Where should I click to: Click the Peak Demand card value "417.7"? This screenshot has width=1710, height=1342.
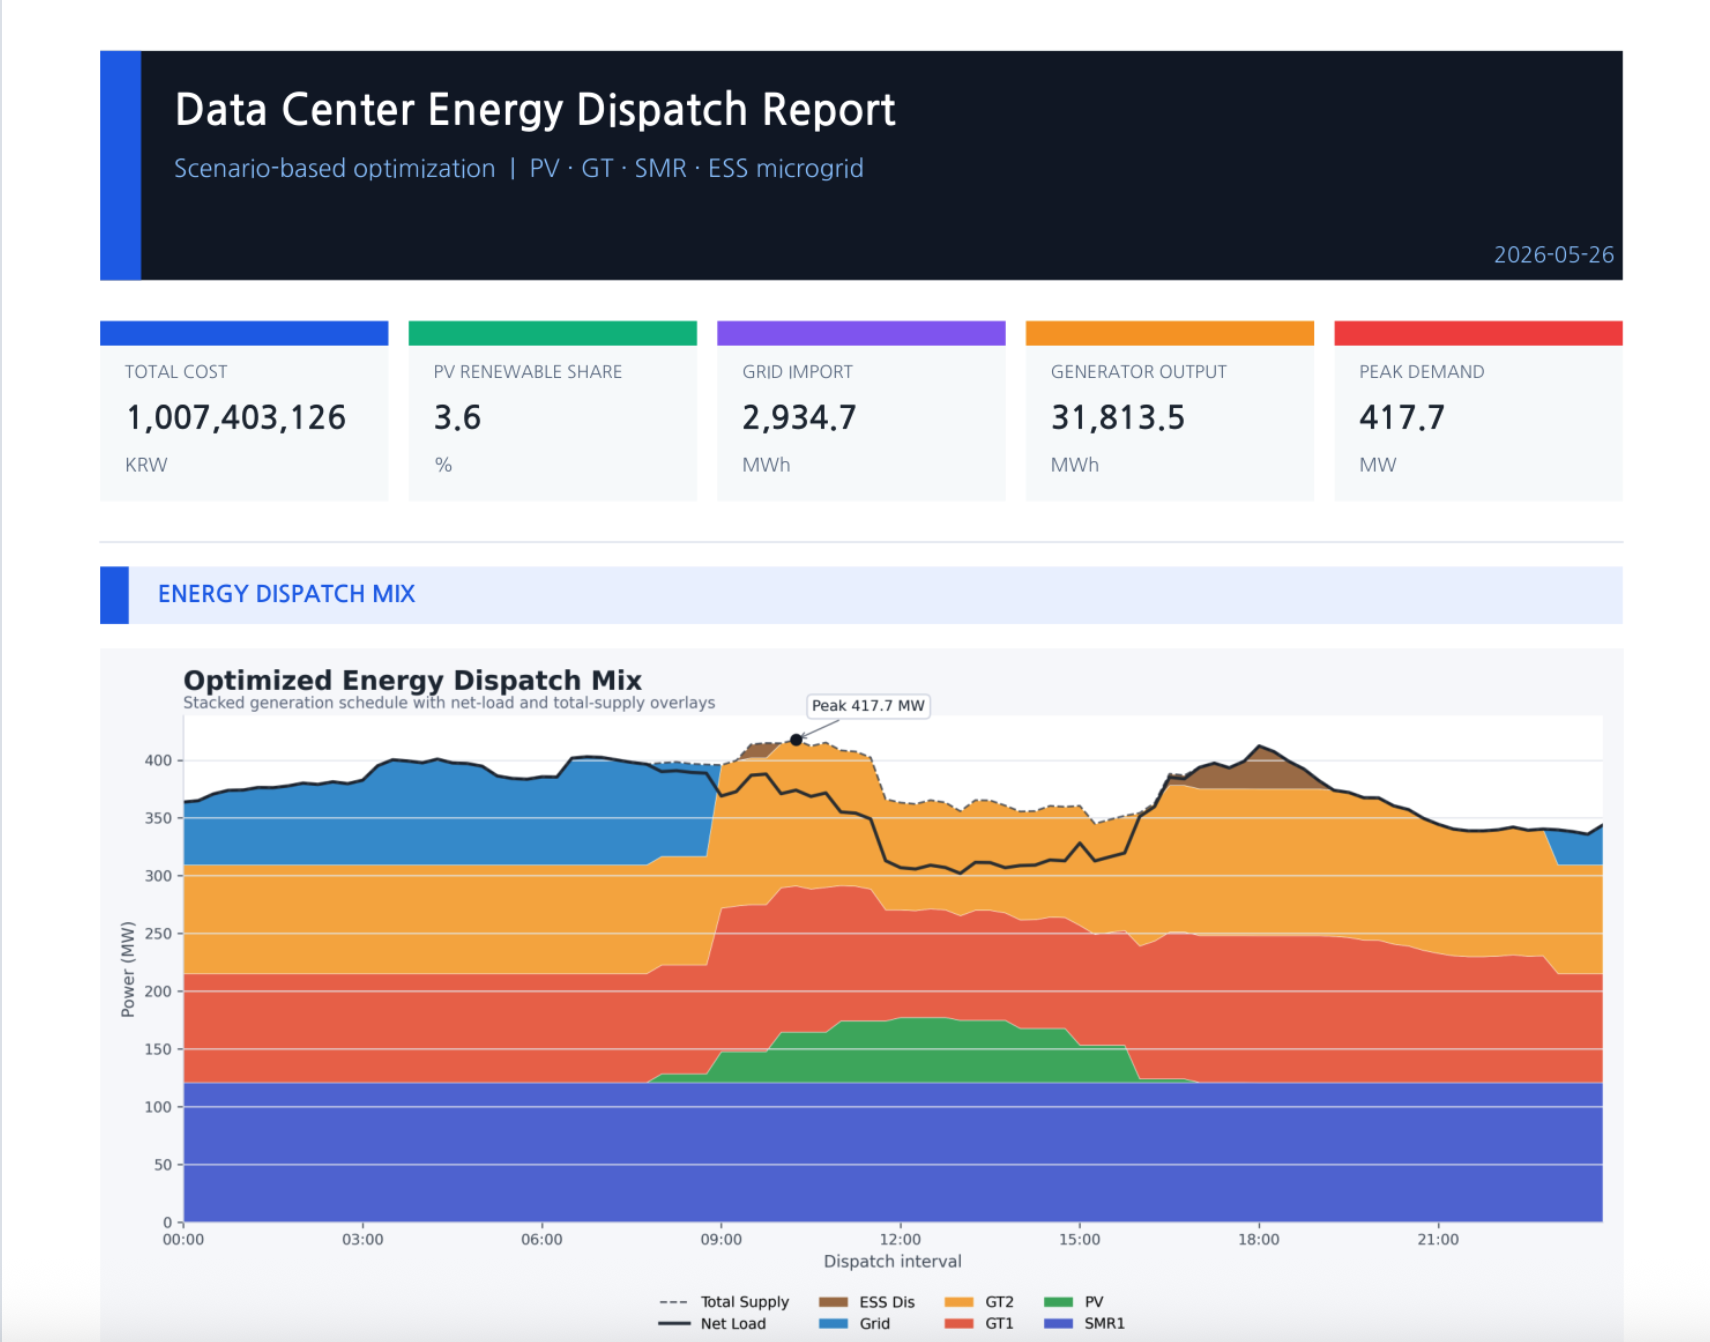pos(1402,418)
